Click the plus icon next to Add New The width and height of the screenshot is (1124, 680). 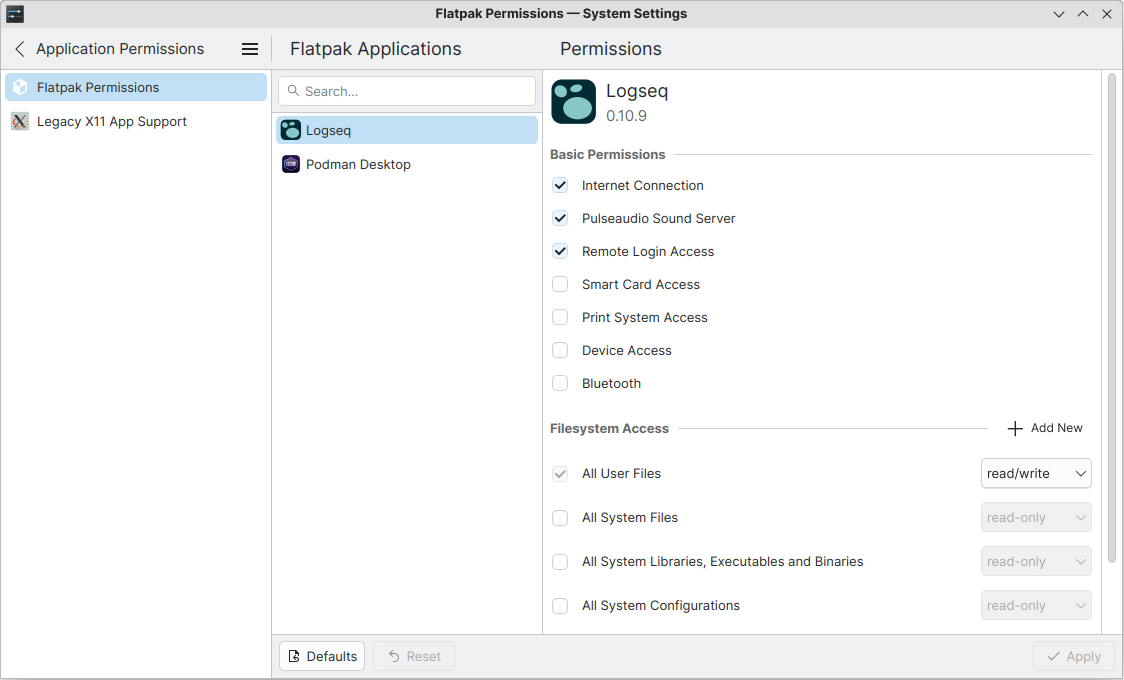(x=1015, y=428)
